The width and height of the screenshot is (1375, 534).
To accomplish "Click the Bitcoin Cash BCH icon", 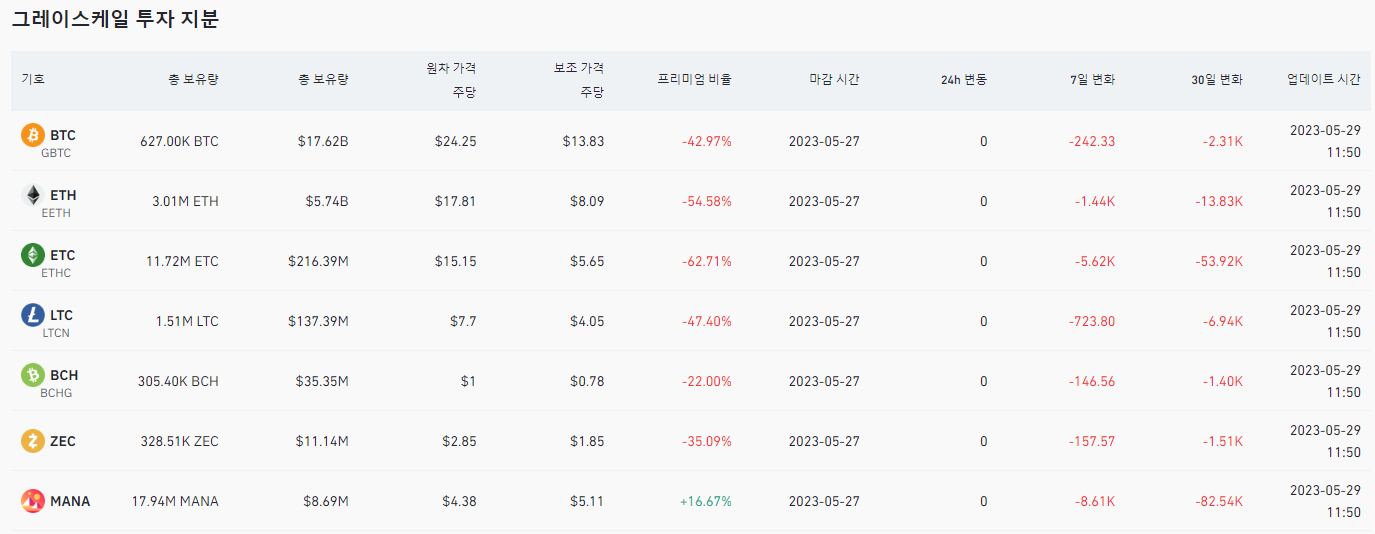I will click(33, 375).
